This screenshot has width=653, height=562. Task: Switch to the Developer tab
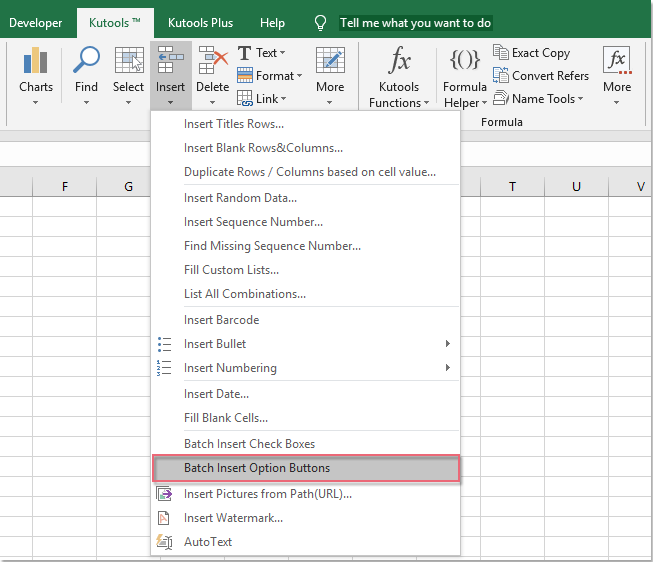[35, 23]
